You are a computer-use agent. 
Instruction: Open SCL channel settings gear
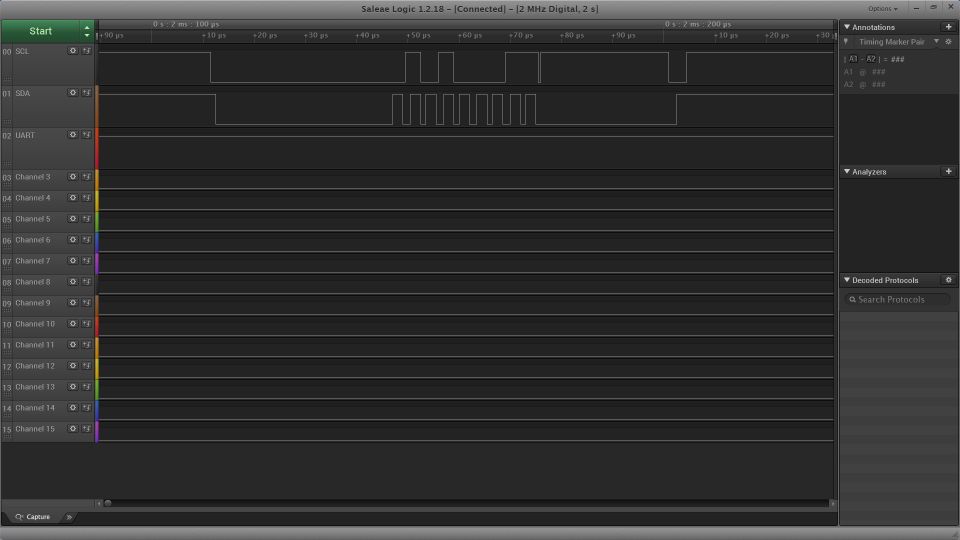click(72, 51)
